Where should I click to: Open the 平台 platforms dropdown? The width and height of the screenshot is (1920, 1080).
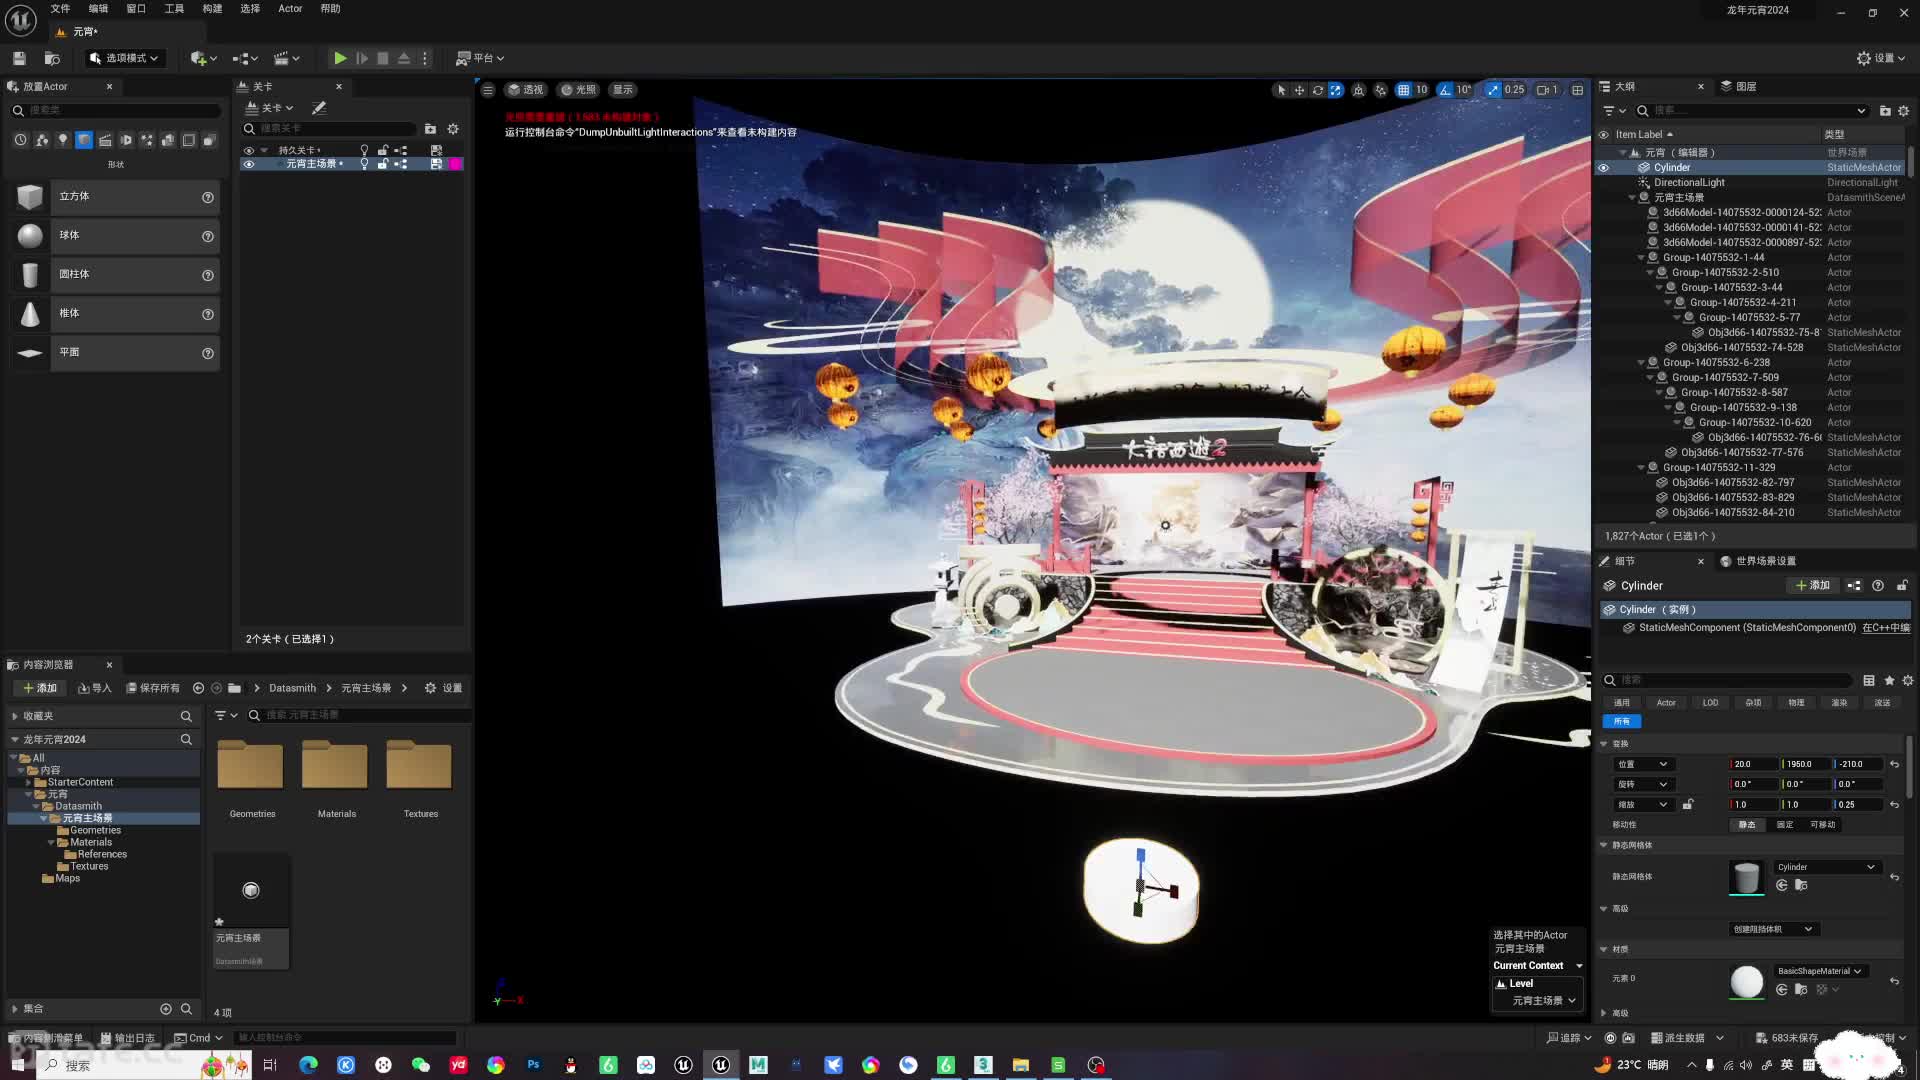click(x=480, y=59)
